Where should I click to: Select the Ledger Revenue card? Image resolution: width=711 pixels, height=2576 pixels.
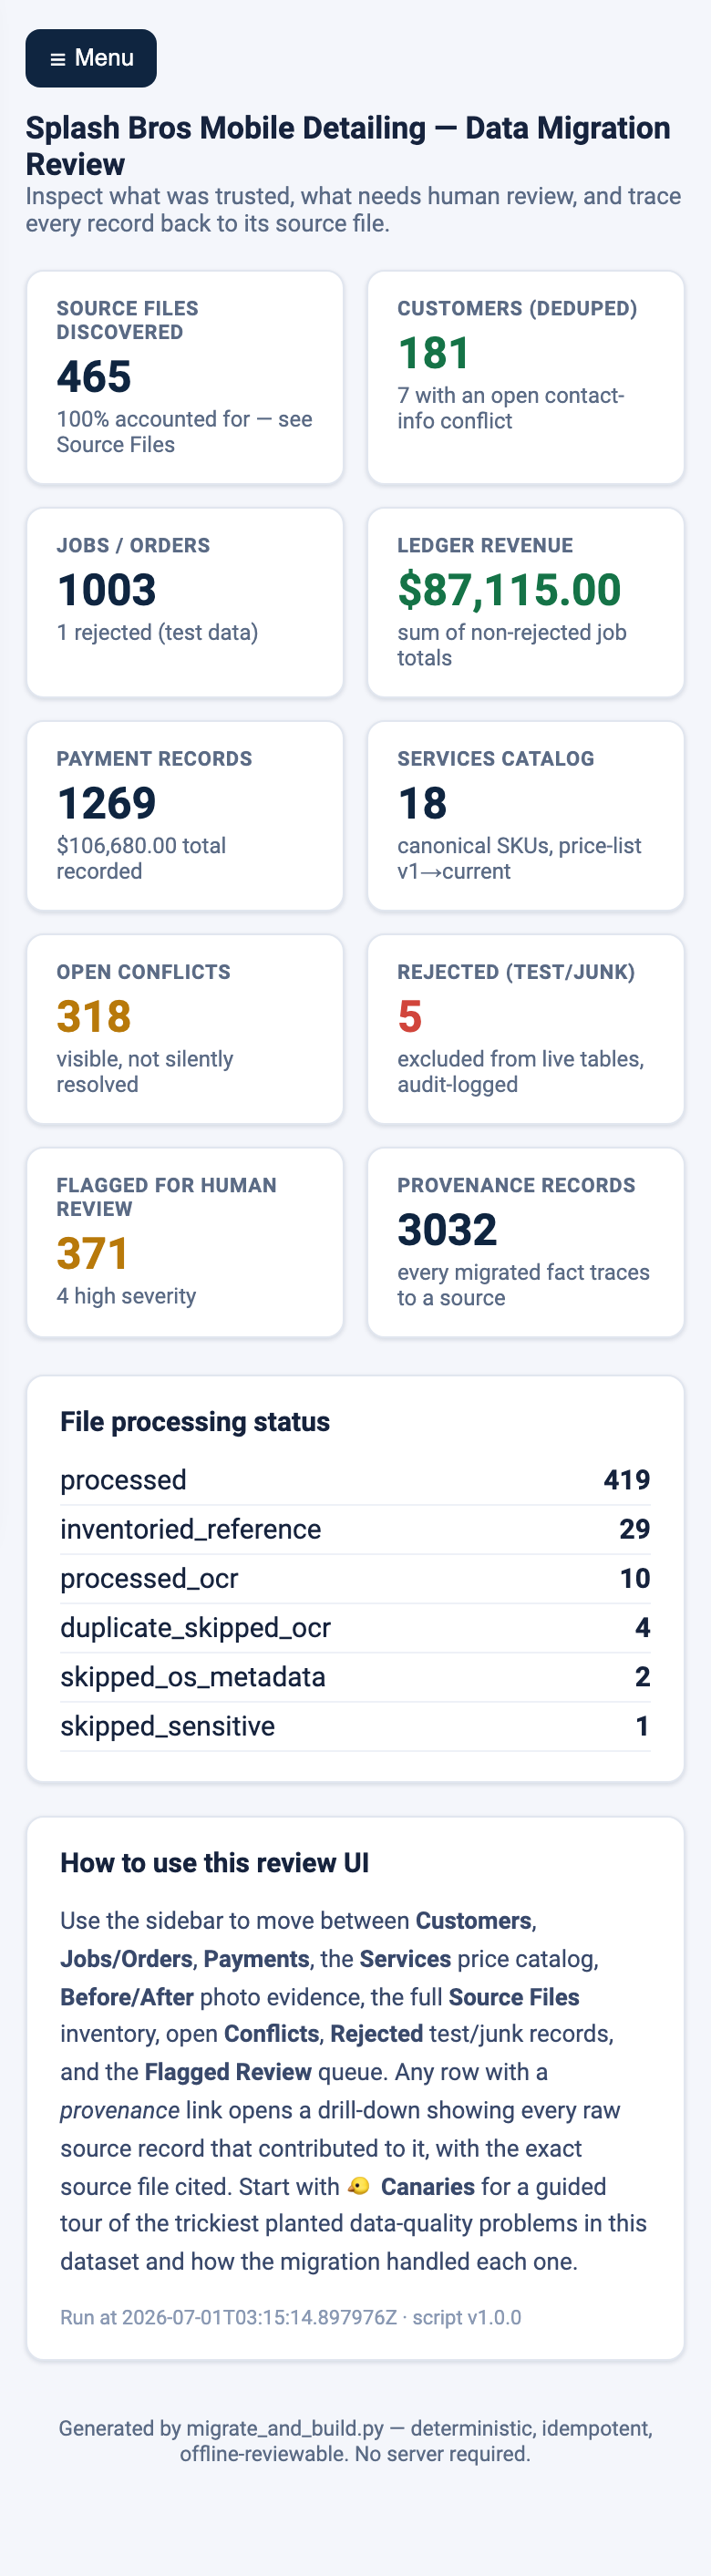click(526, 603)
